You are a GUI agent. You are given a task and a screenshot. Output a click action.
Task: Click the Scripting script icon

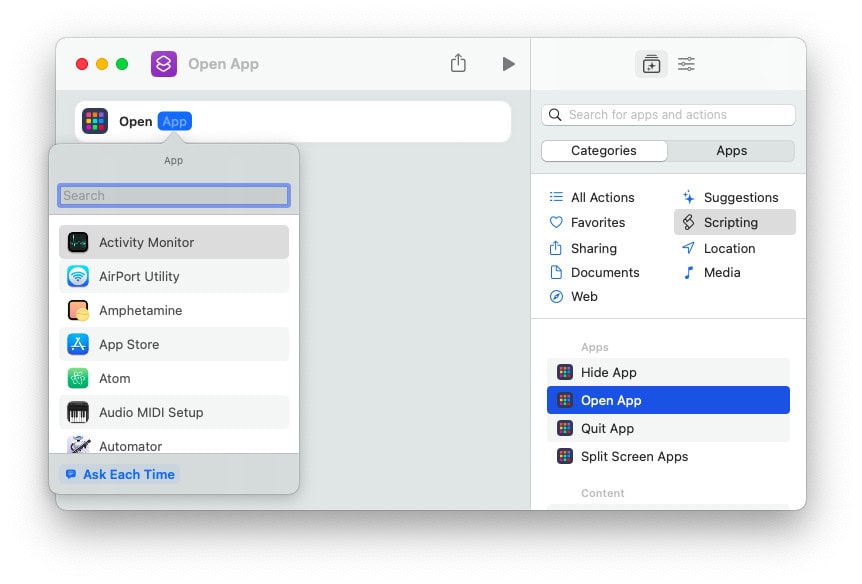click(688, 222)
